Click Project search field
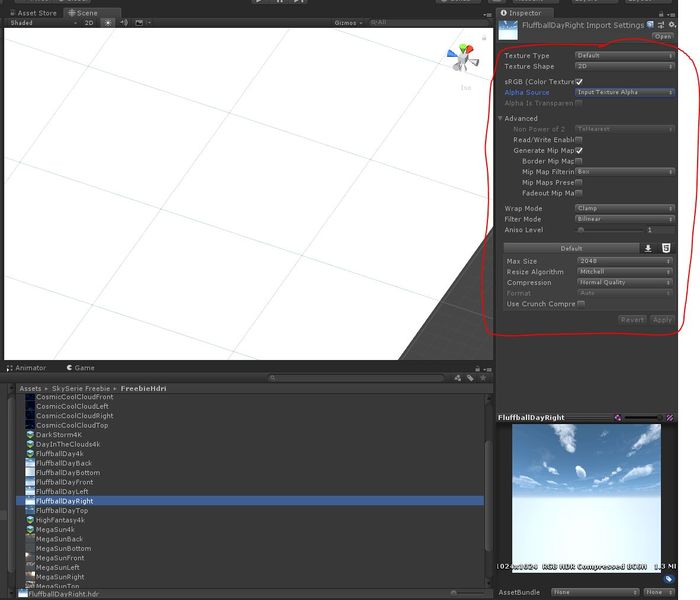This screenshot has width=700, height=600. 356,378
